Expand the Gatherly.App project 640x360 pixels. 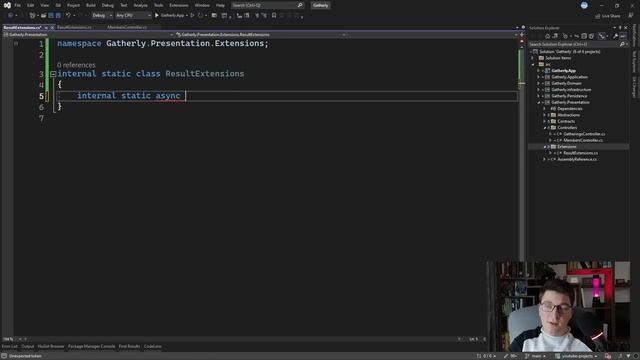pos(538,71)
